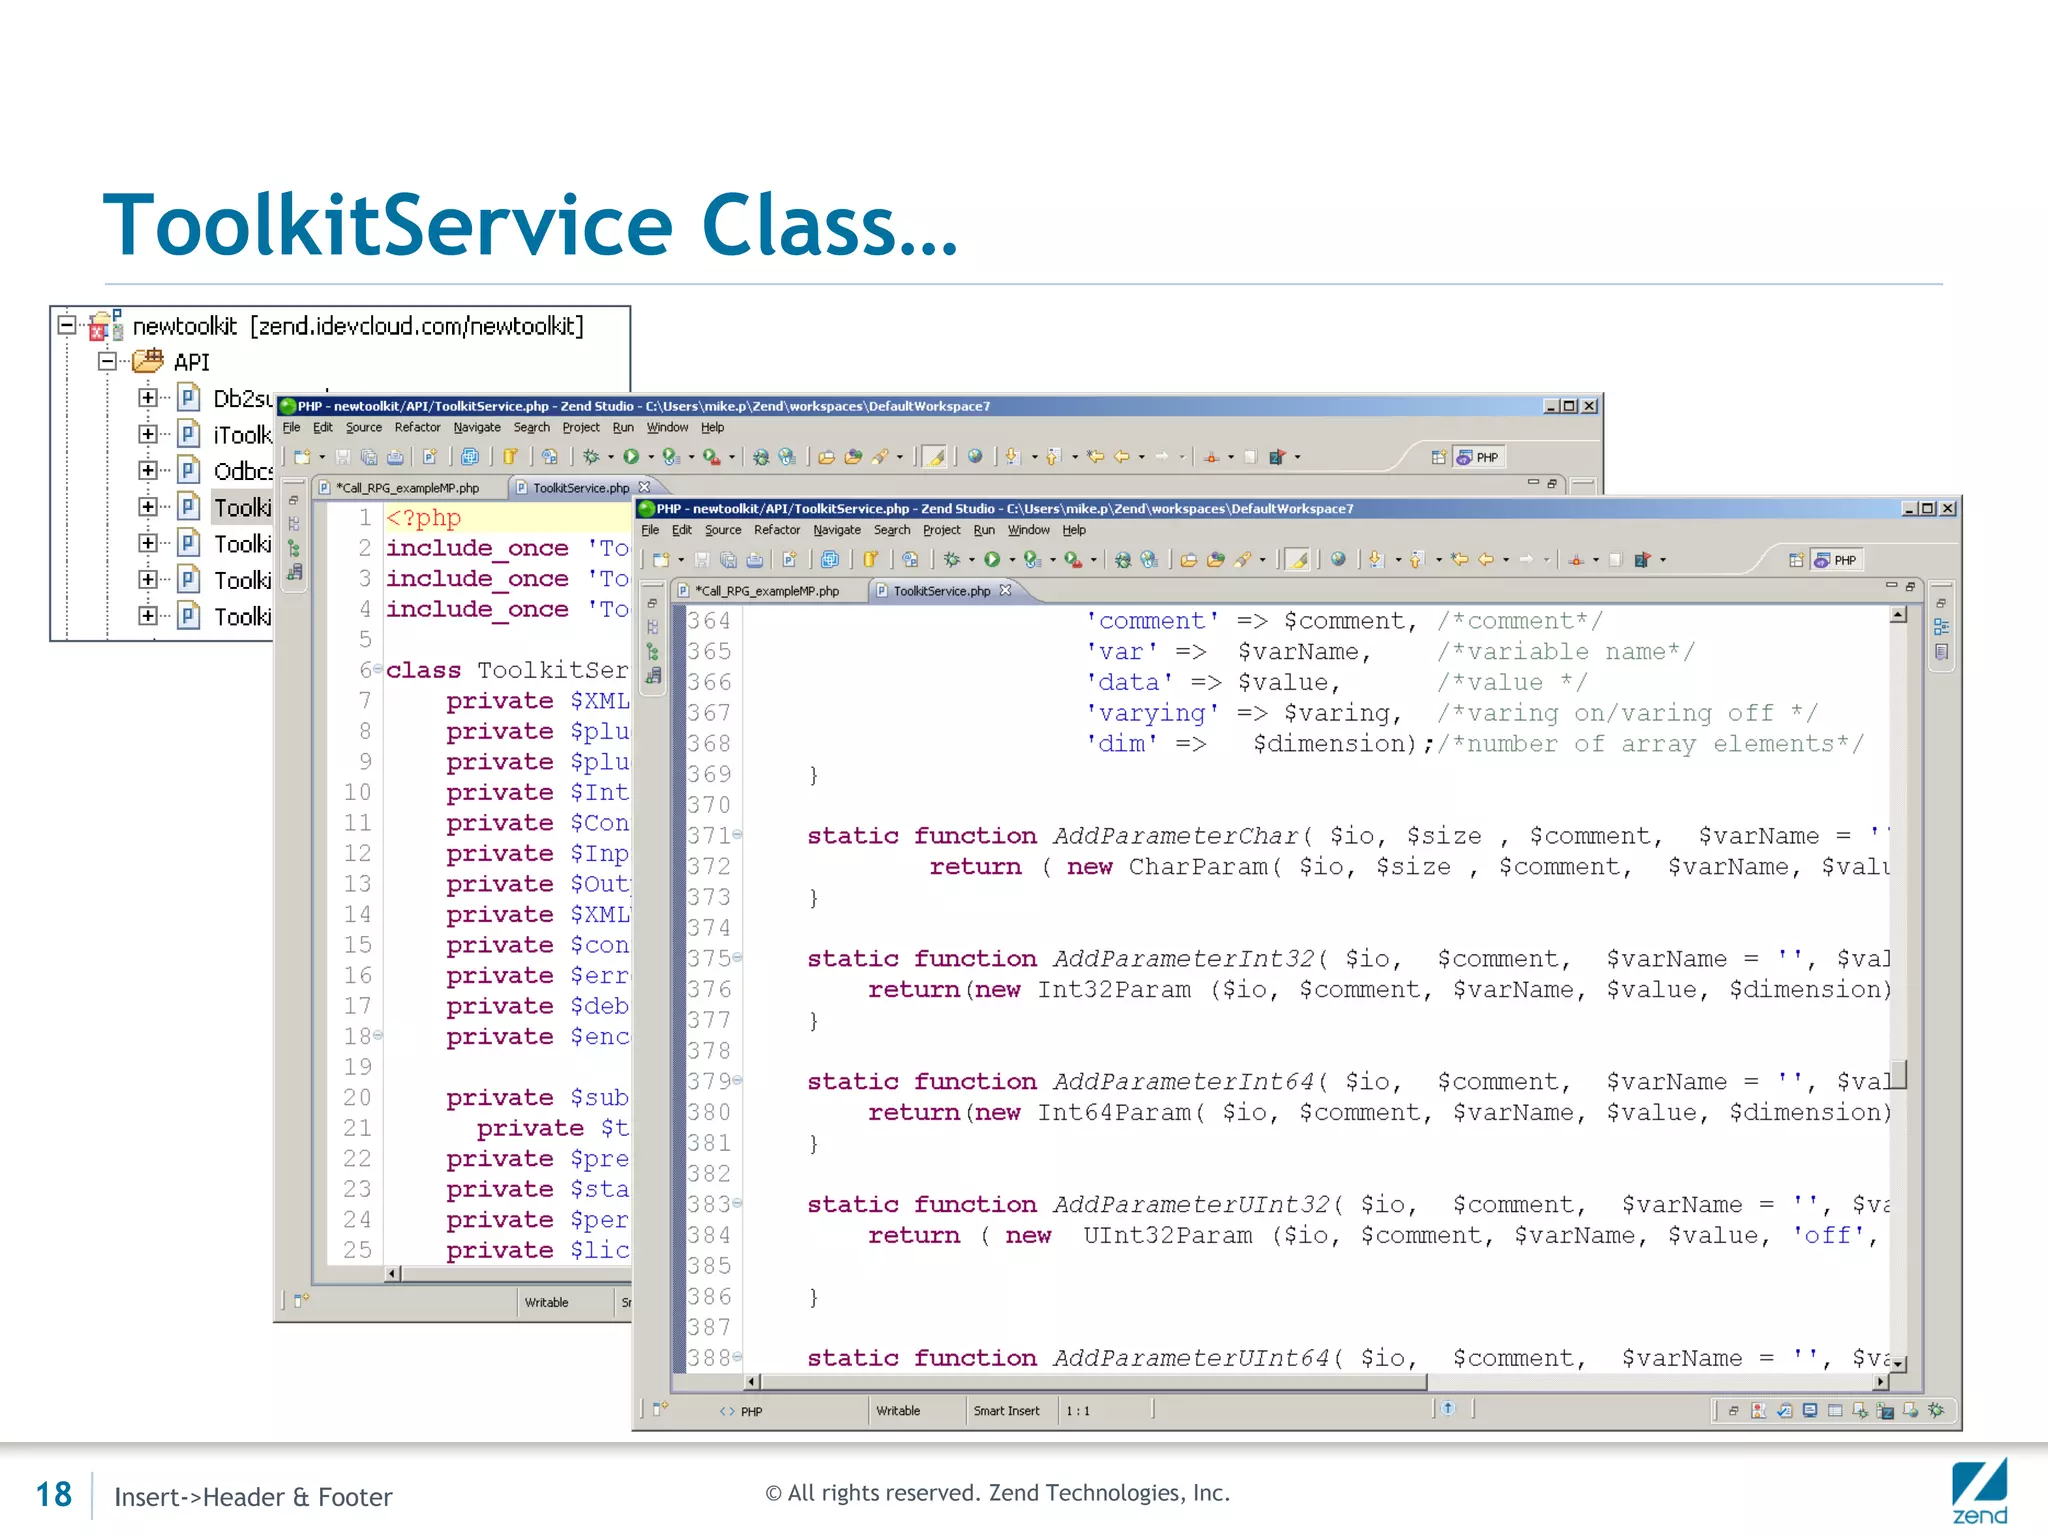Click the update arrow icon in front status bar

(1448, 1409)
